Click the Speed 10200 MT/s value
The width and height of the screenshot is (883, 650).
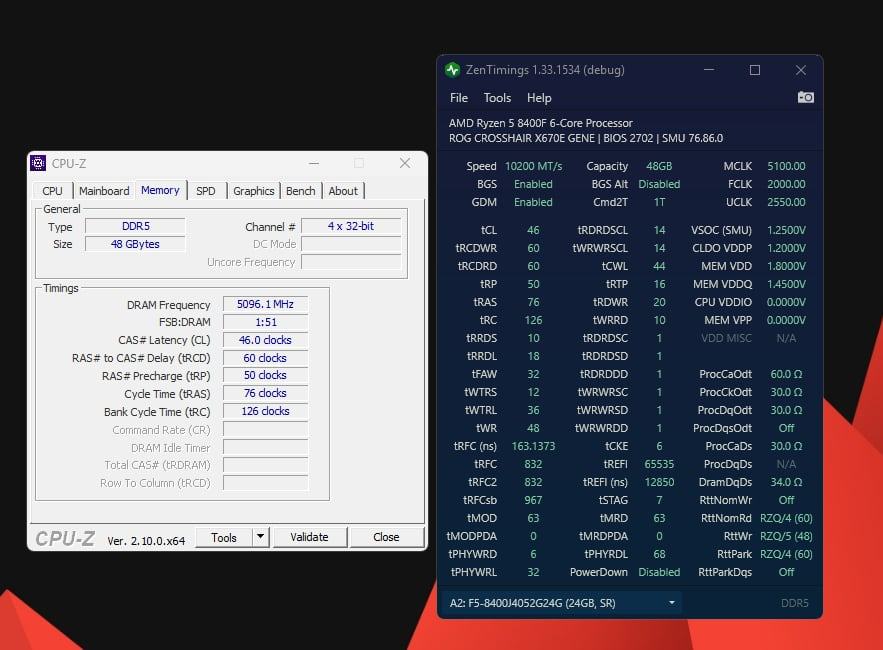point(533,166)
